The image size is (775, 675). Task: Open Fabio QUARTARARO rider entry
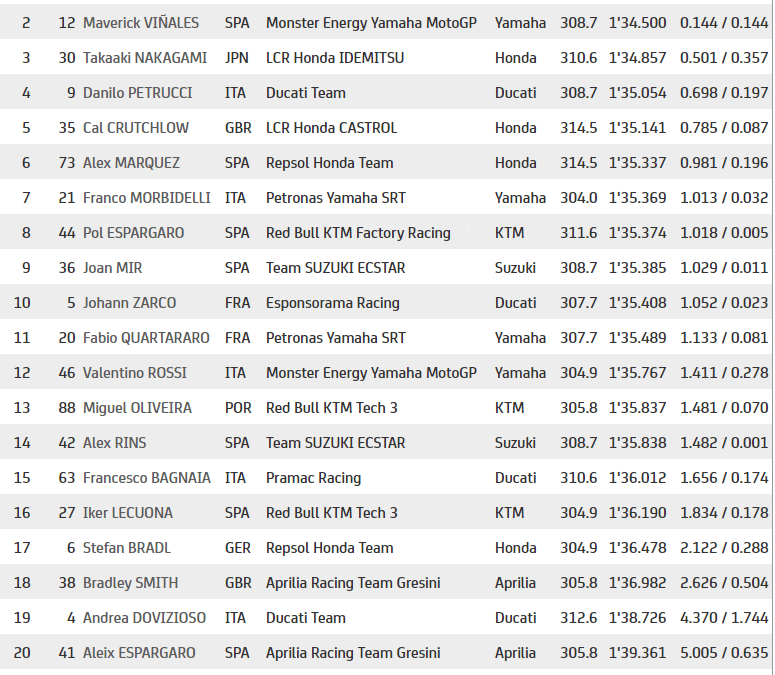pos(146,338)
